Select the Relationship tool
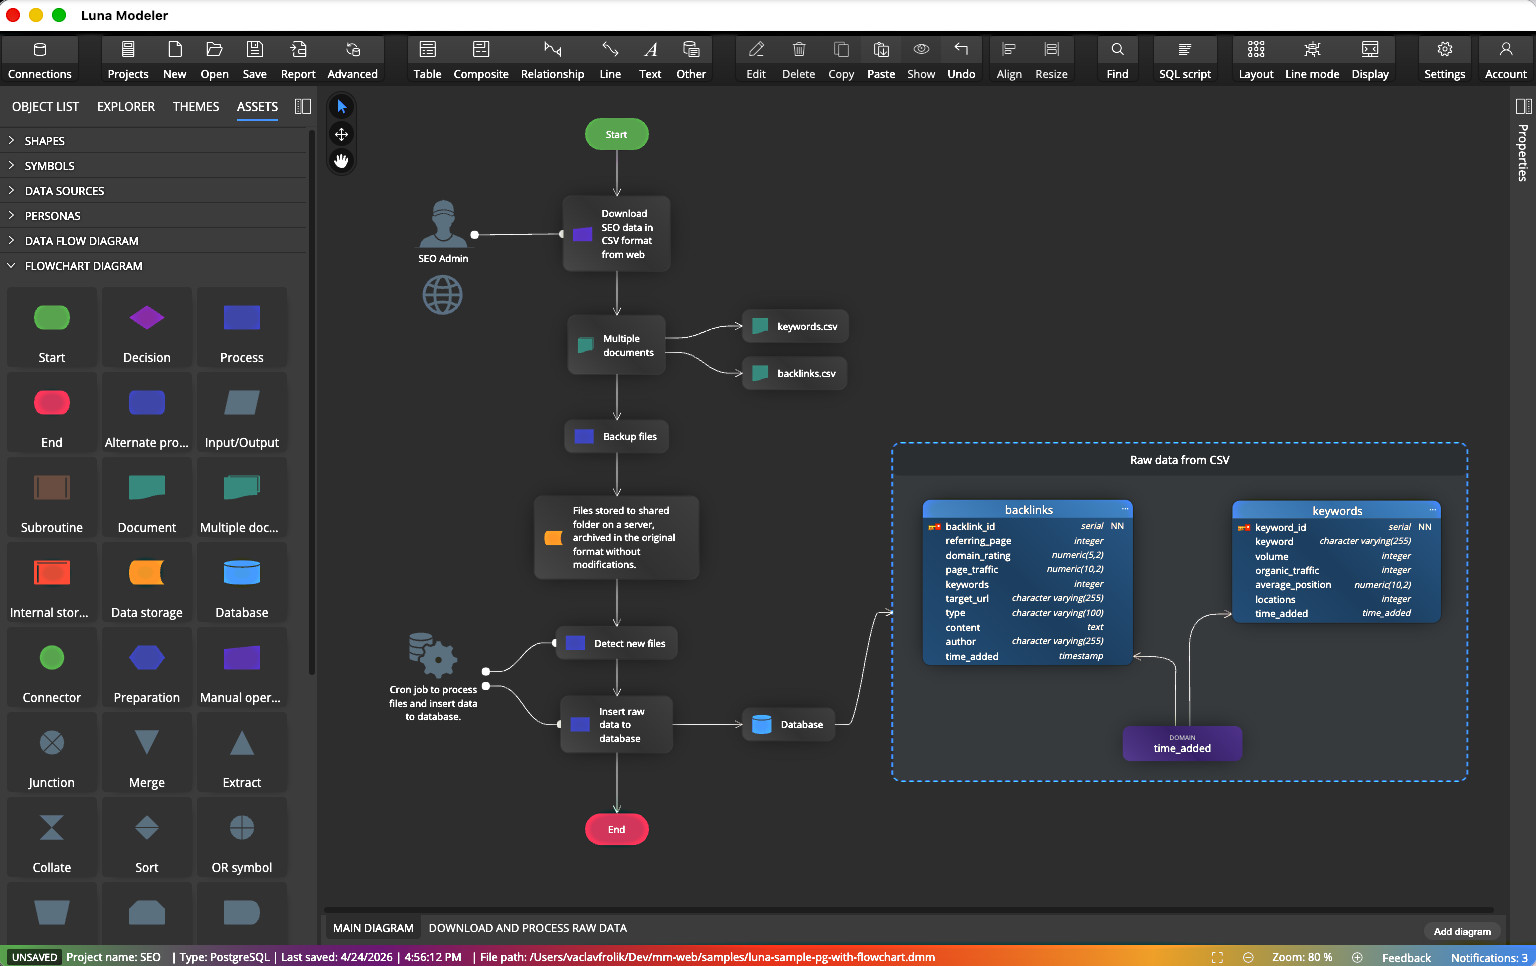The width and height of the screenshot is (1536, 966). [x=552, y=58]
